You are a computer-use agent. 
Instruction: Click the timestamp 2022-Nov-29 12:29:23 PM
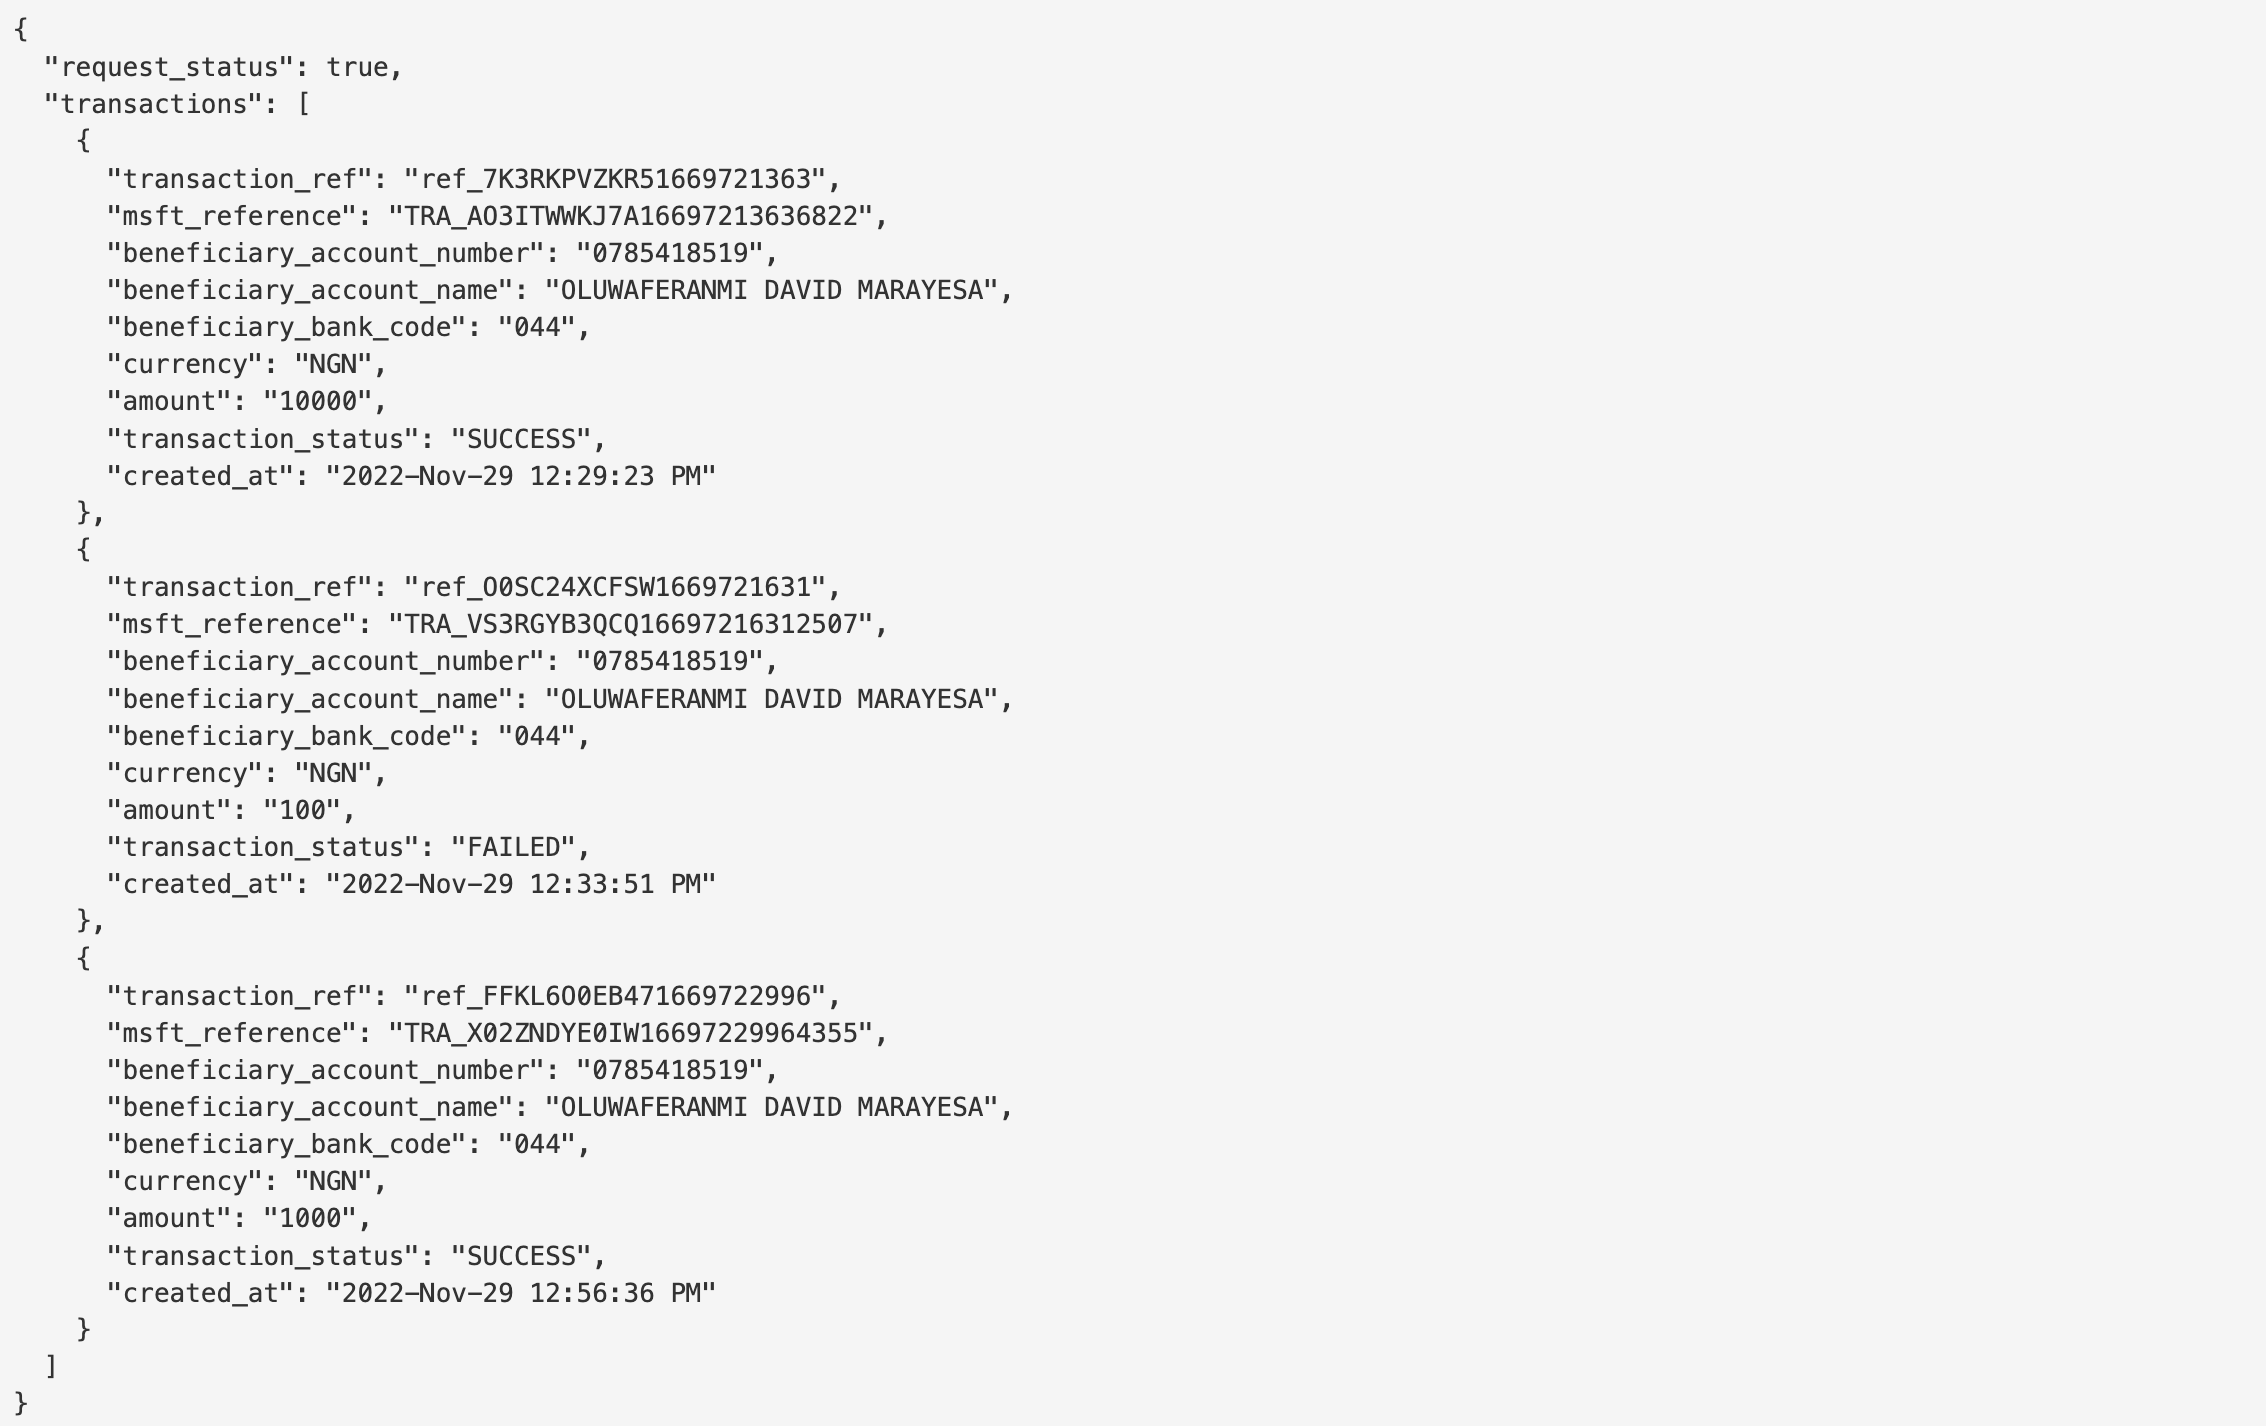[x=521, y=476]
